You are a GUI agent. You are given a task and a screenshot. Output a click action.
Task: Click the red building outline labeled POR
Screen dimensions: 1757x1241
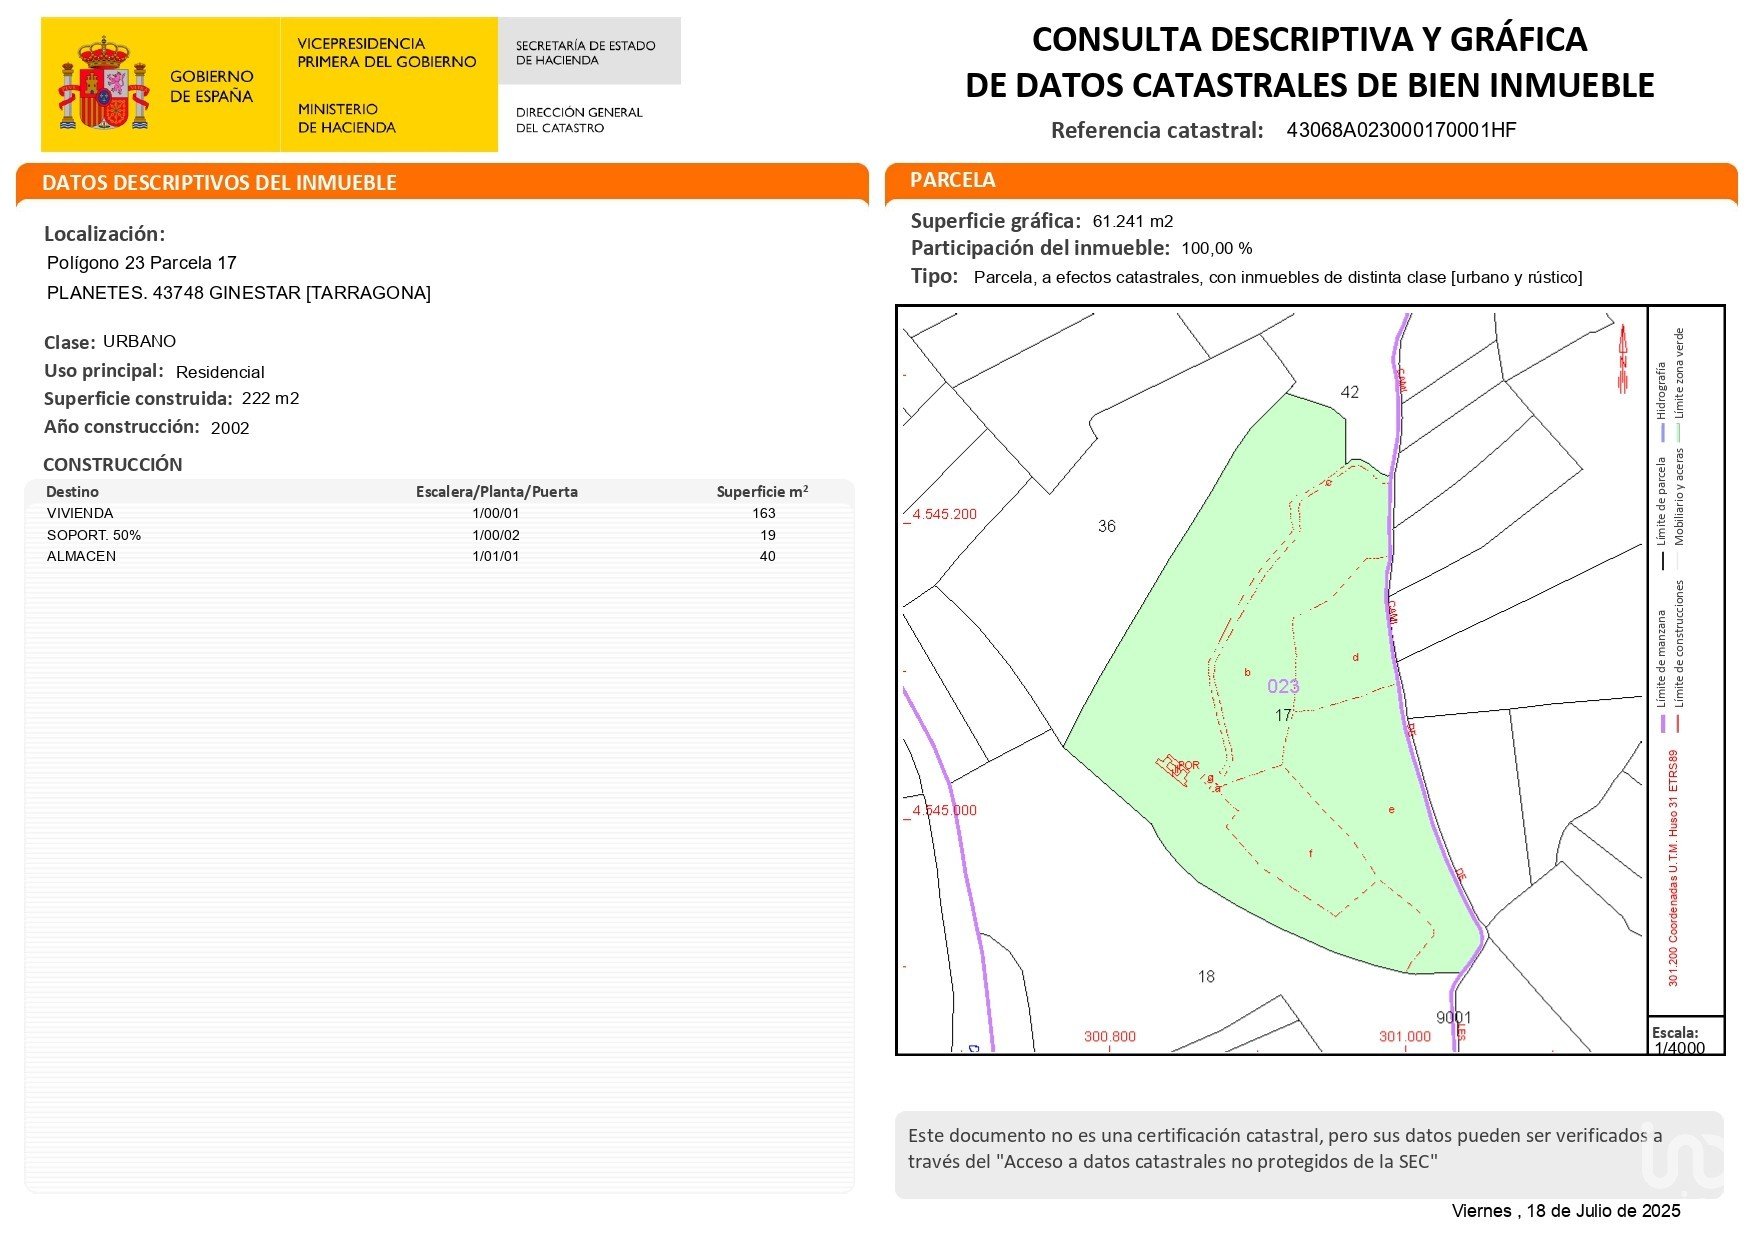pyautogui.click(x=1174, y=769)
